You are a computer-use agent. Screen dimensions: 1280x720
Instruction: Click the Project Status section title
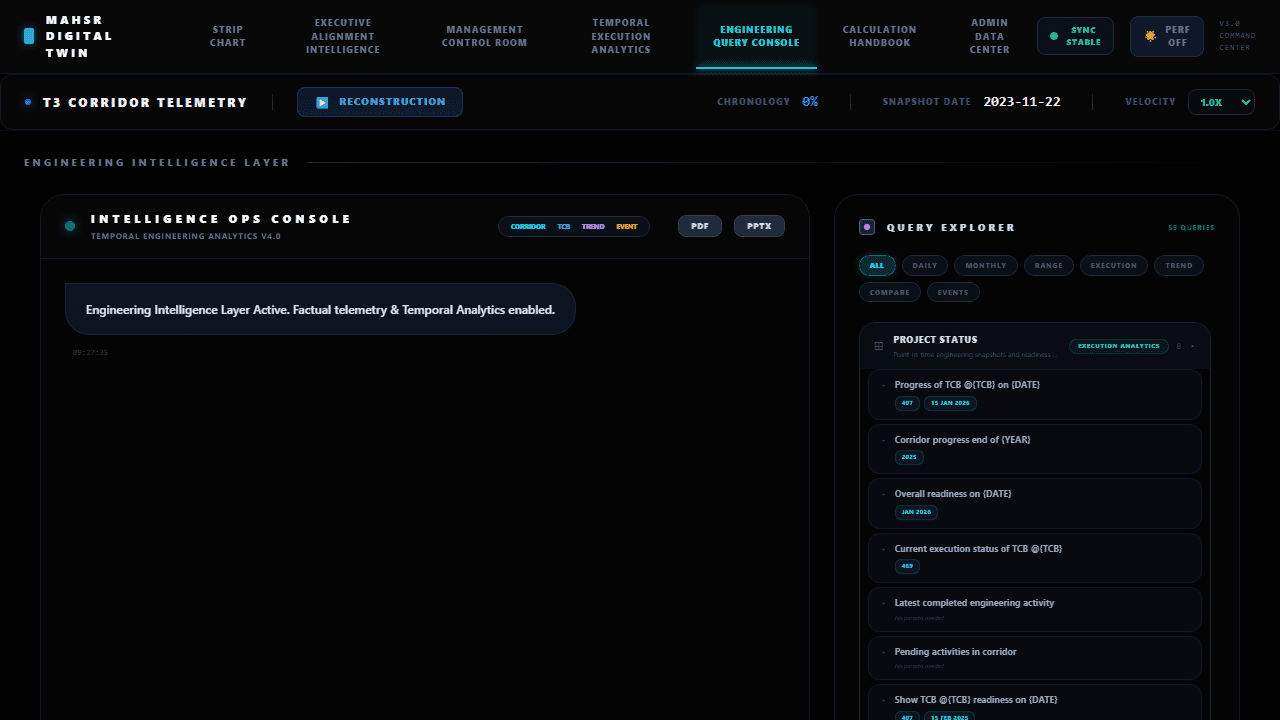point(935,340)
